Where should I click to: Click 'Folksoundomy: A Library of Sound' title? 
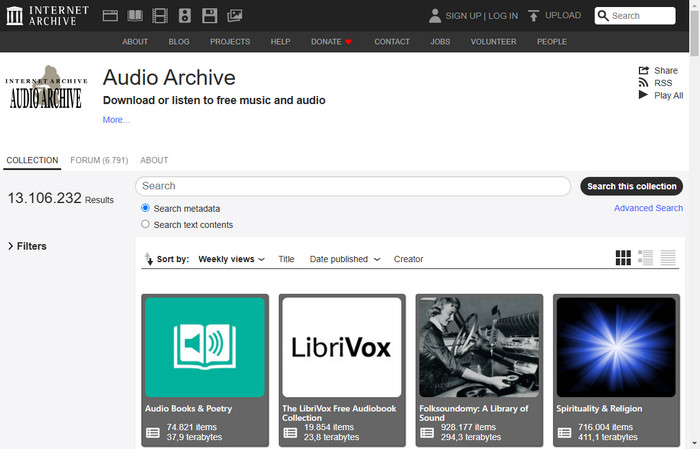[x=474, y=413]
